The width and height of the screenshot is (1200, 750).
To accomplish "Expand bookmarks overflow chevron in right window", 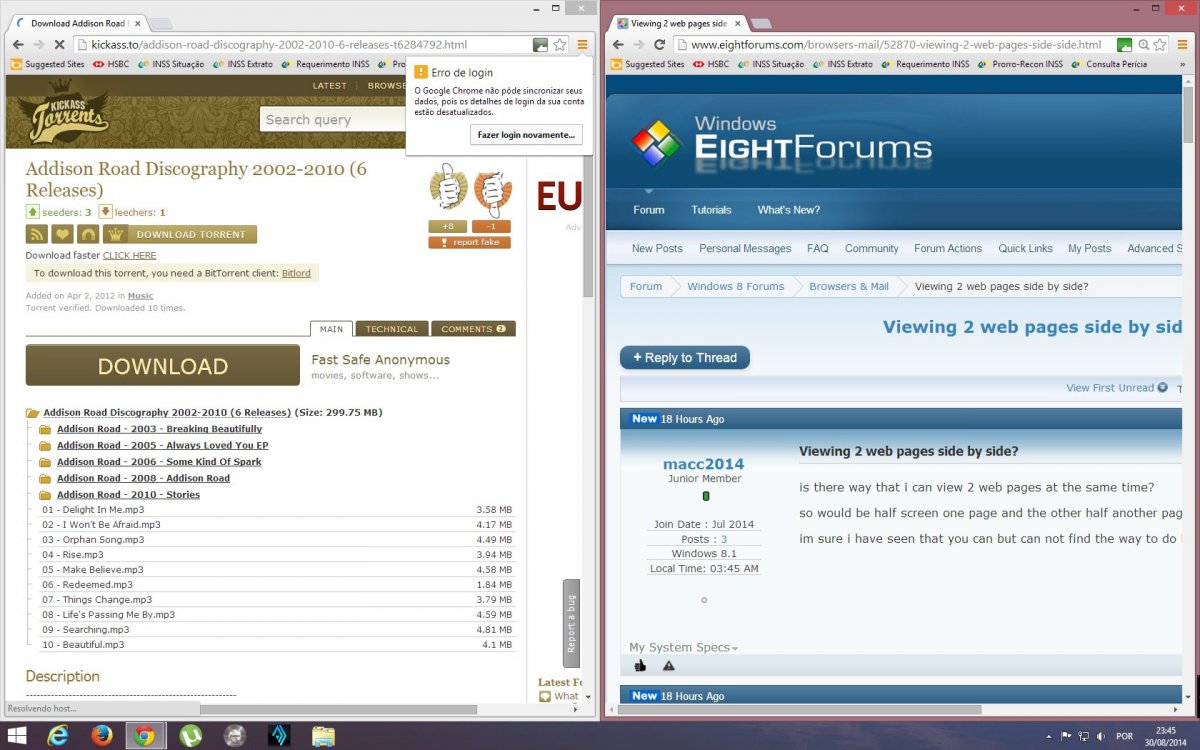I will pos(1182,64).
